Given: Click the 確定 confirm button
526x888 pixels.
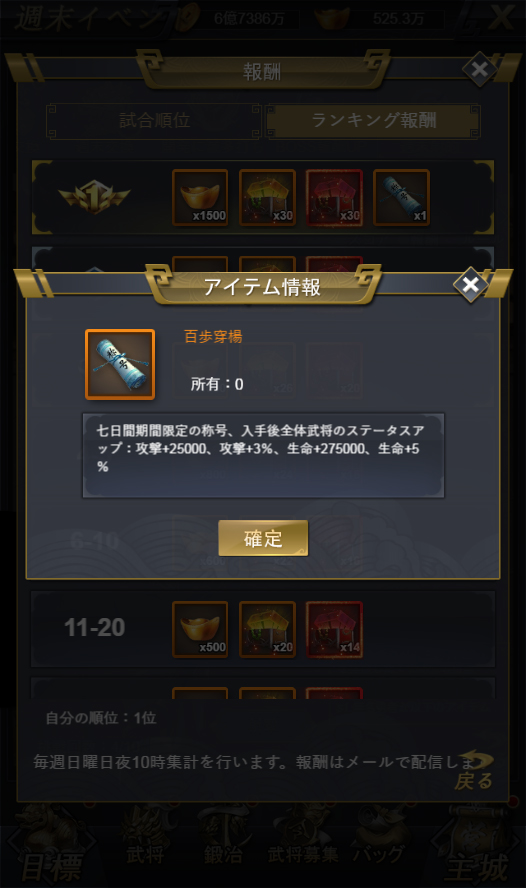Looking at the screenshot, I should point(263,538).
